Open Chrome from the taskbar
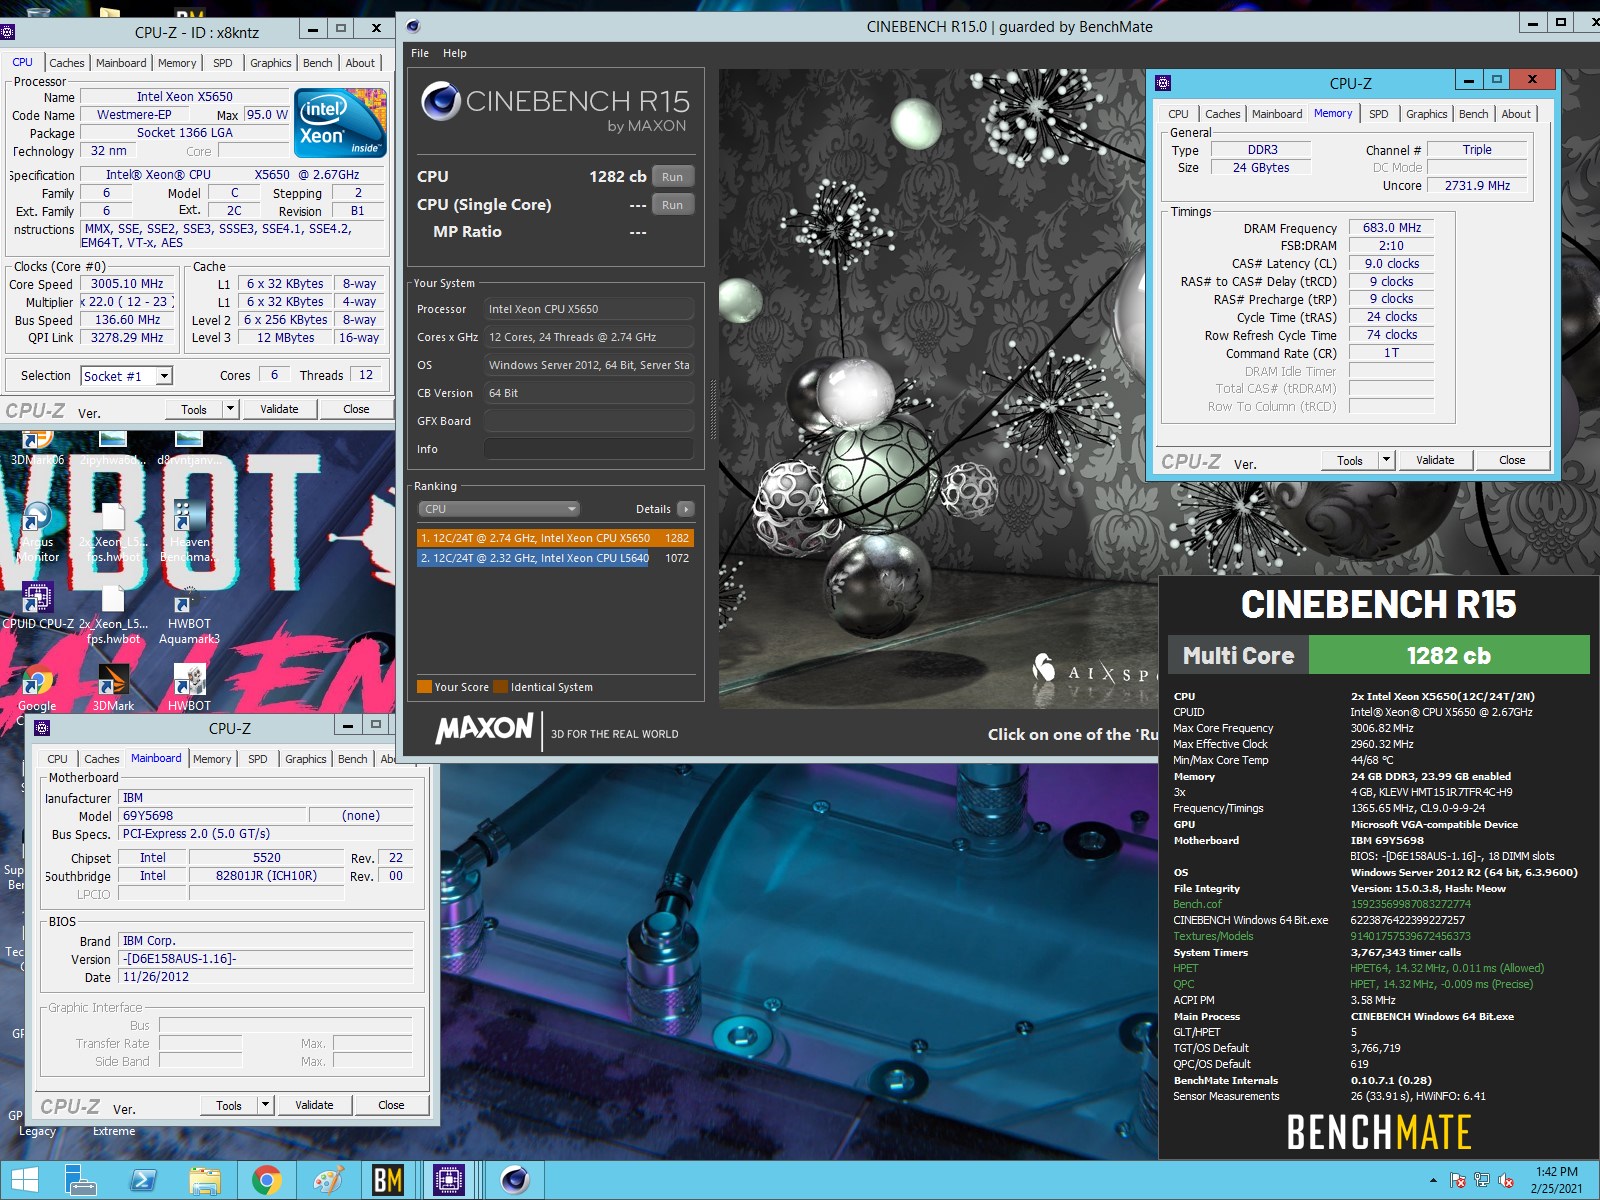The height and width of the screenshot is (1200, 1600). click(x=267, y=1180)
